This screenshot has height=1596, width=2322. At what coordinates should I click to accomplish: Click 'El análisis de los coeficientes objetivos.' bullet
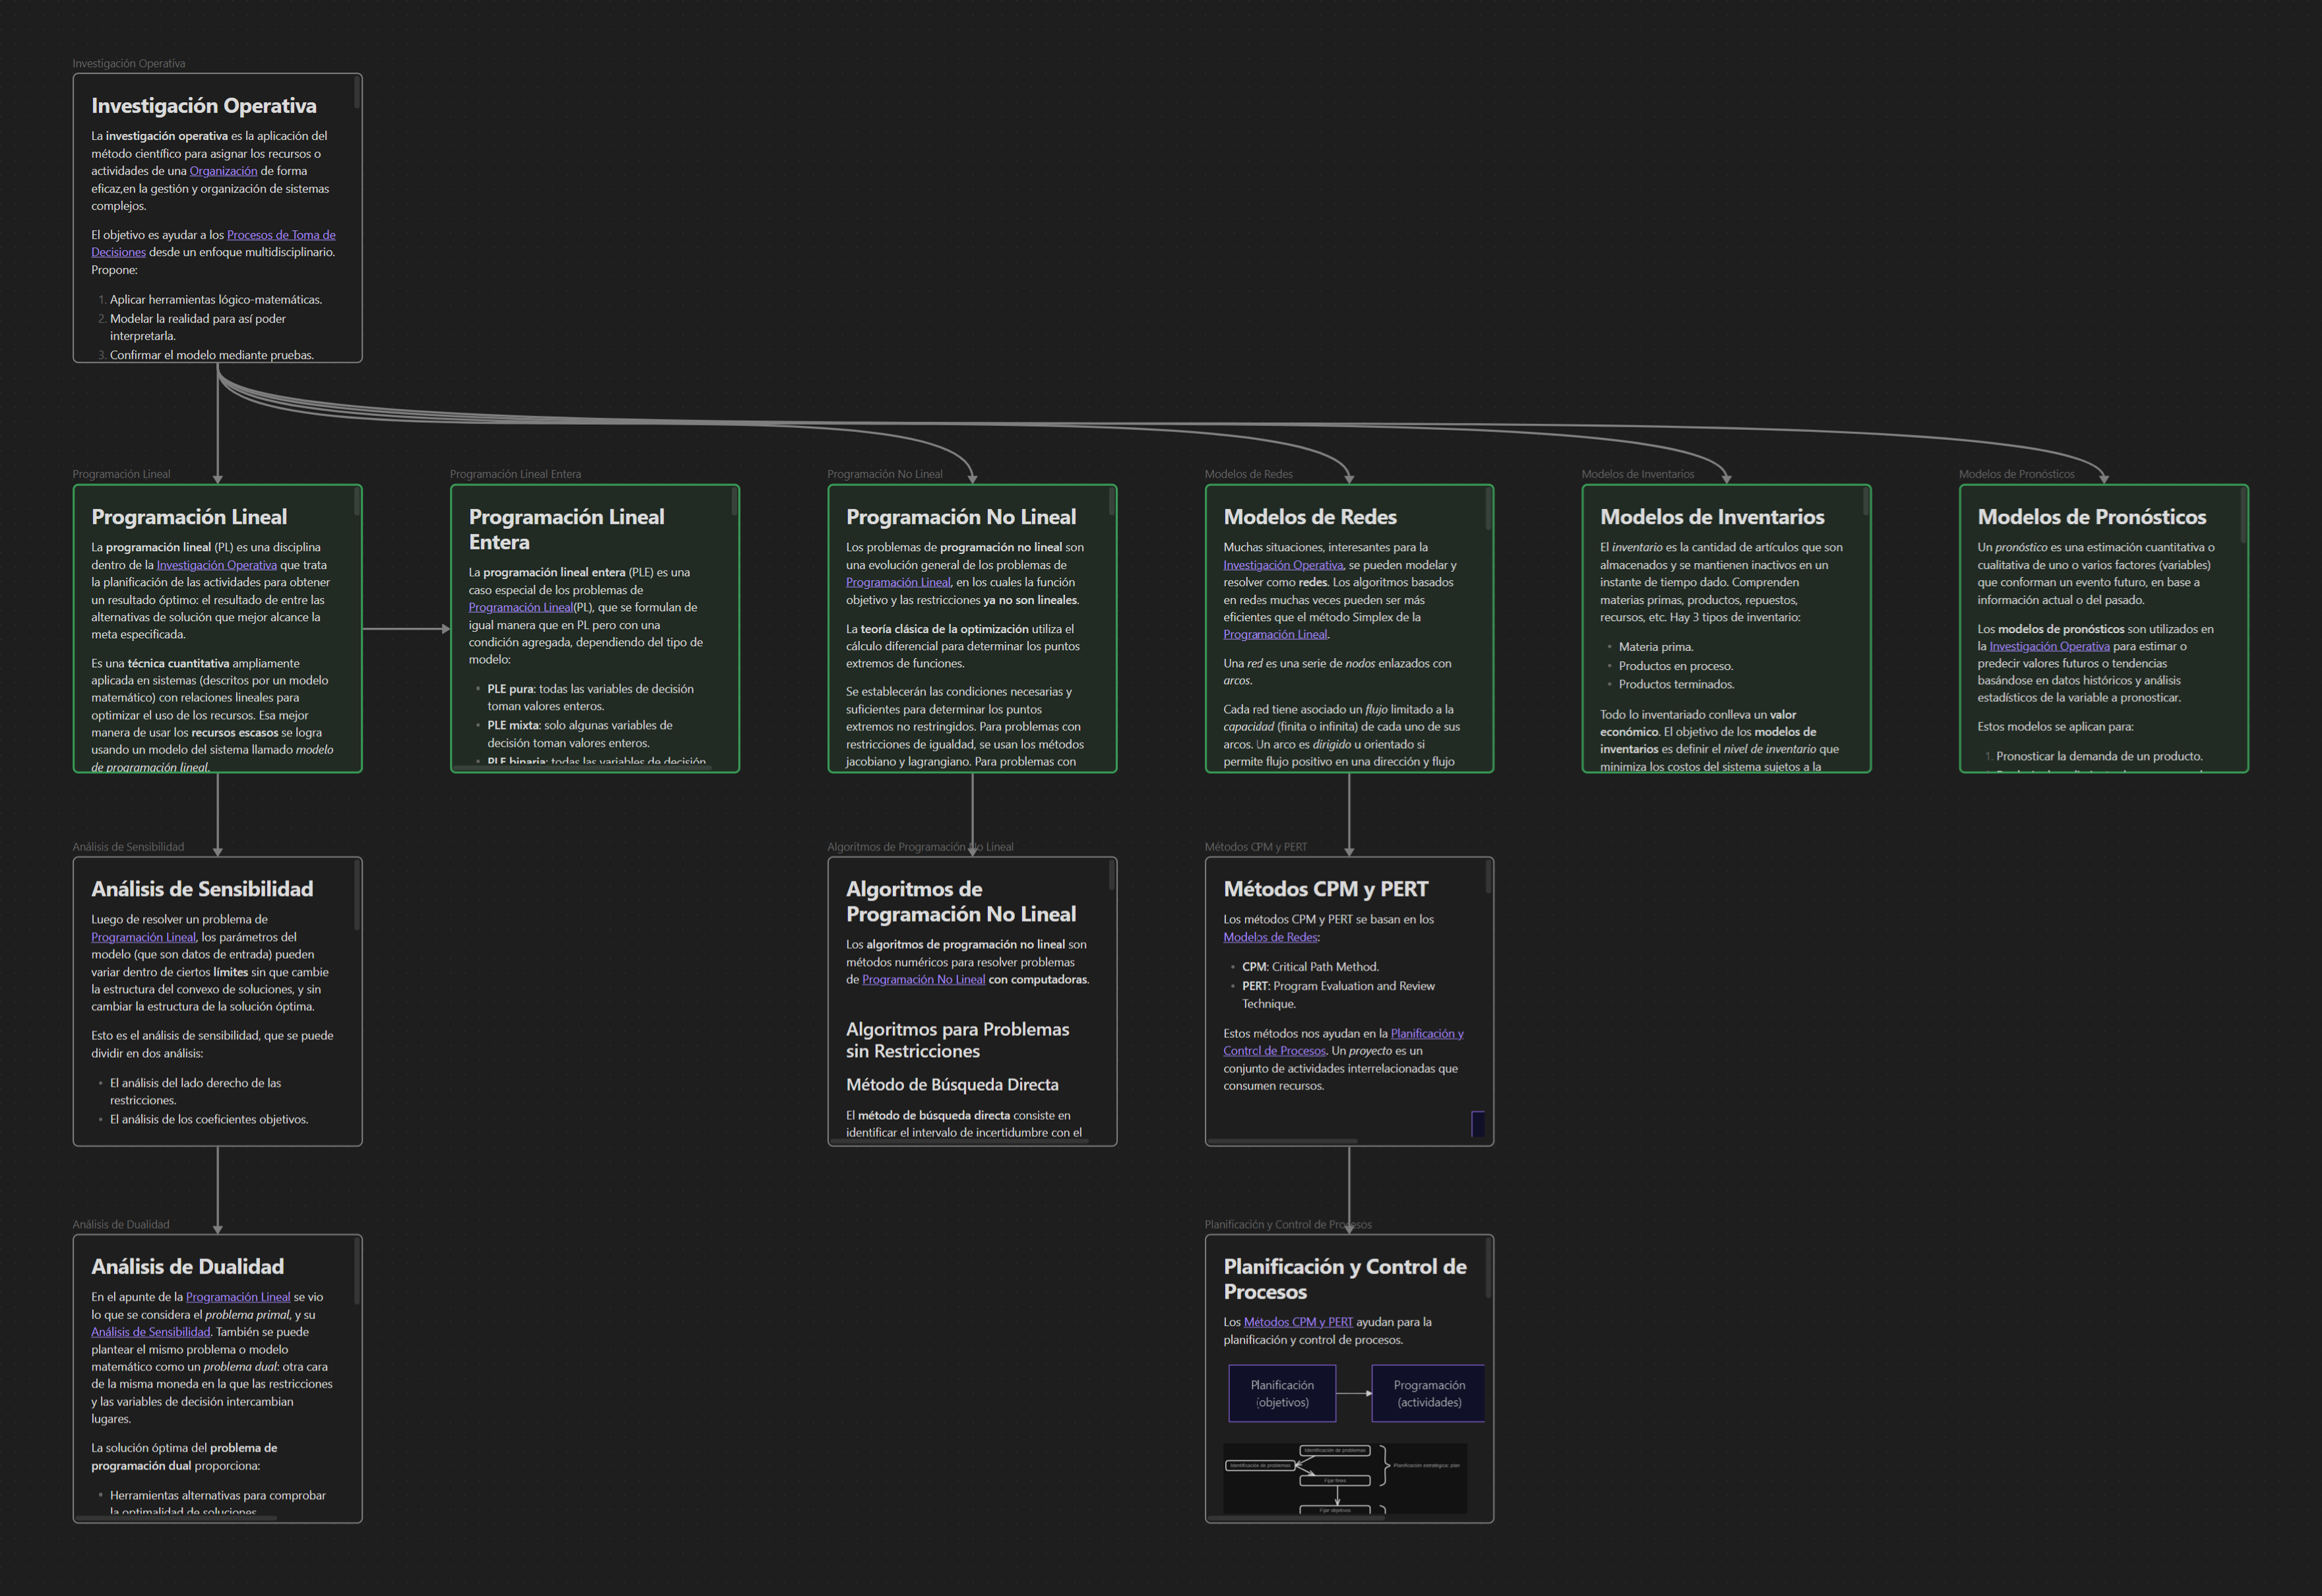coord(209,1119)
